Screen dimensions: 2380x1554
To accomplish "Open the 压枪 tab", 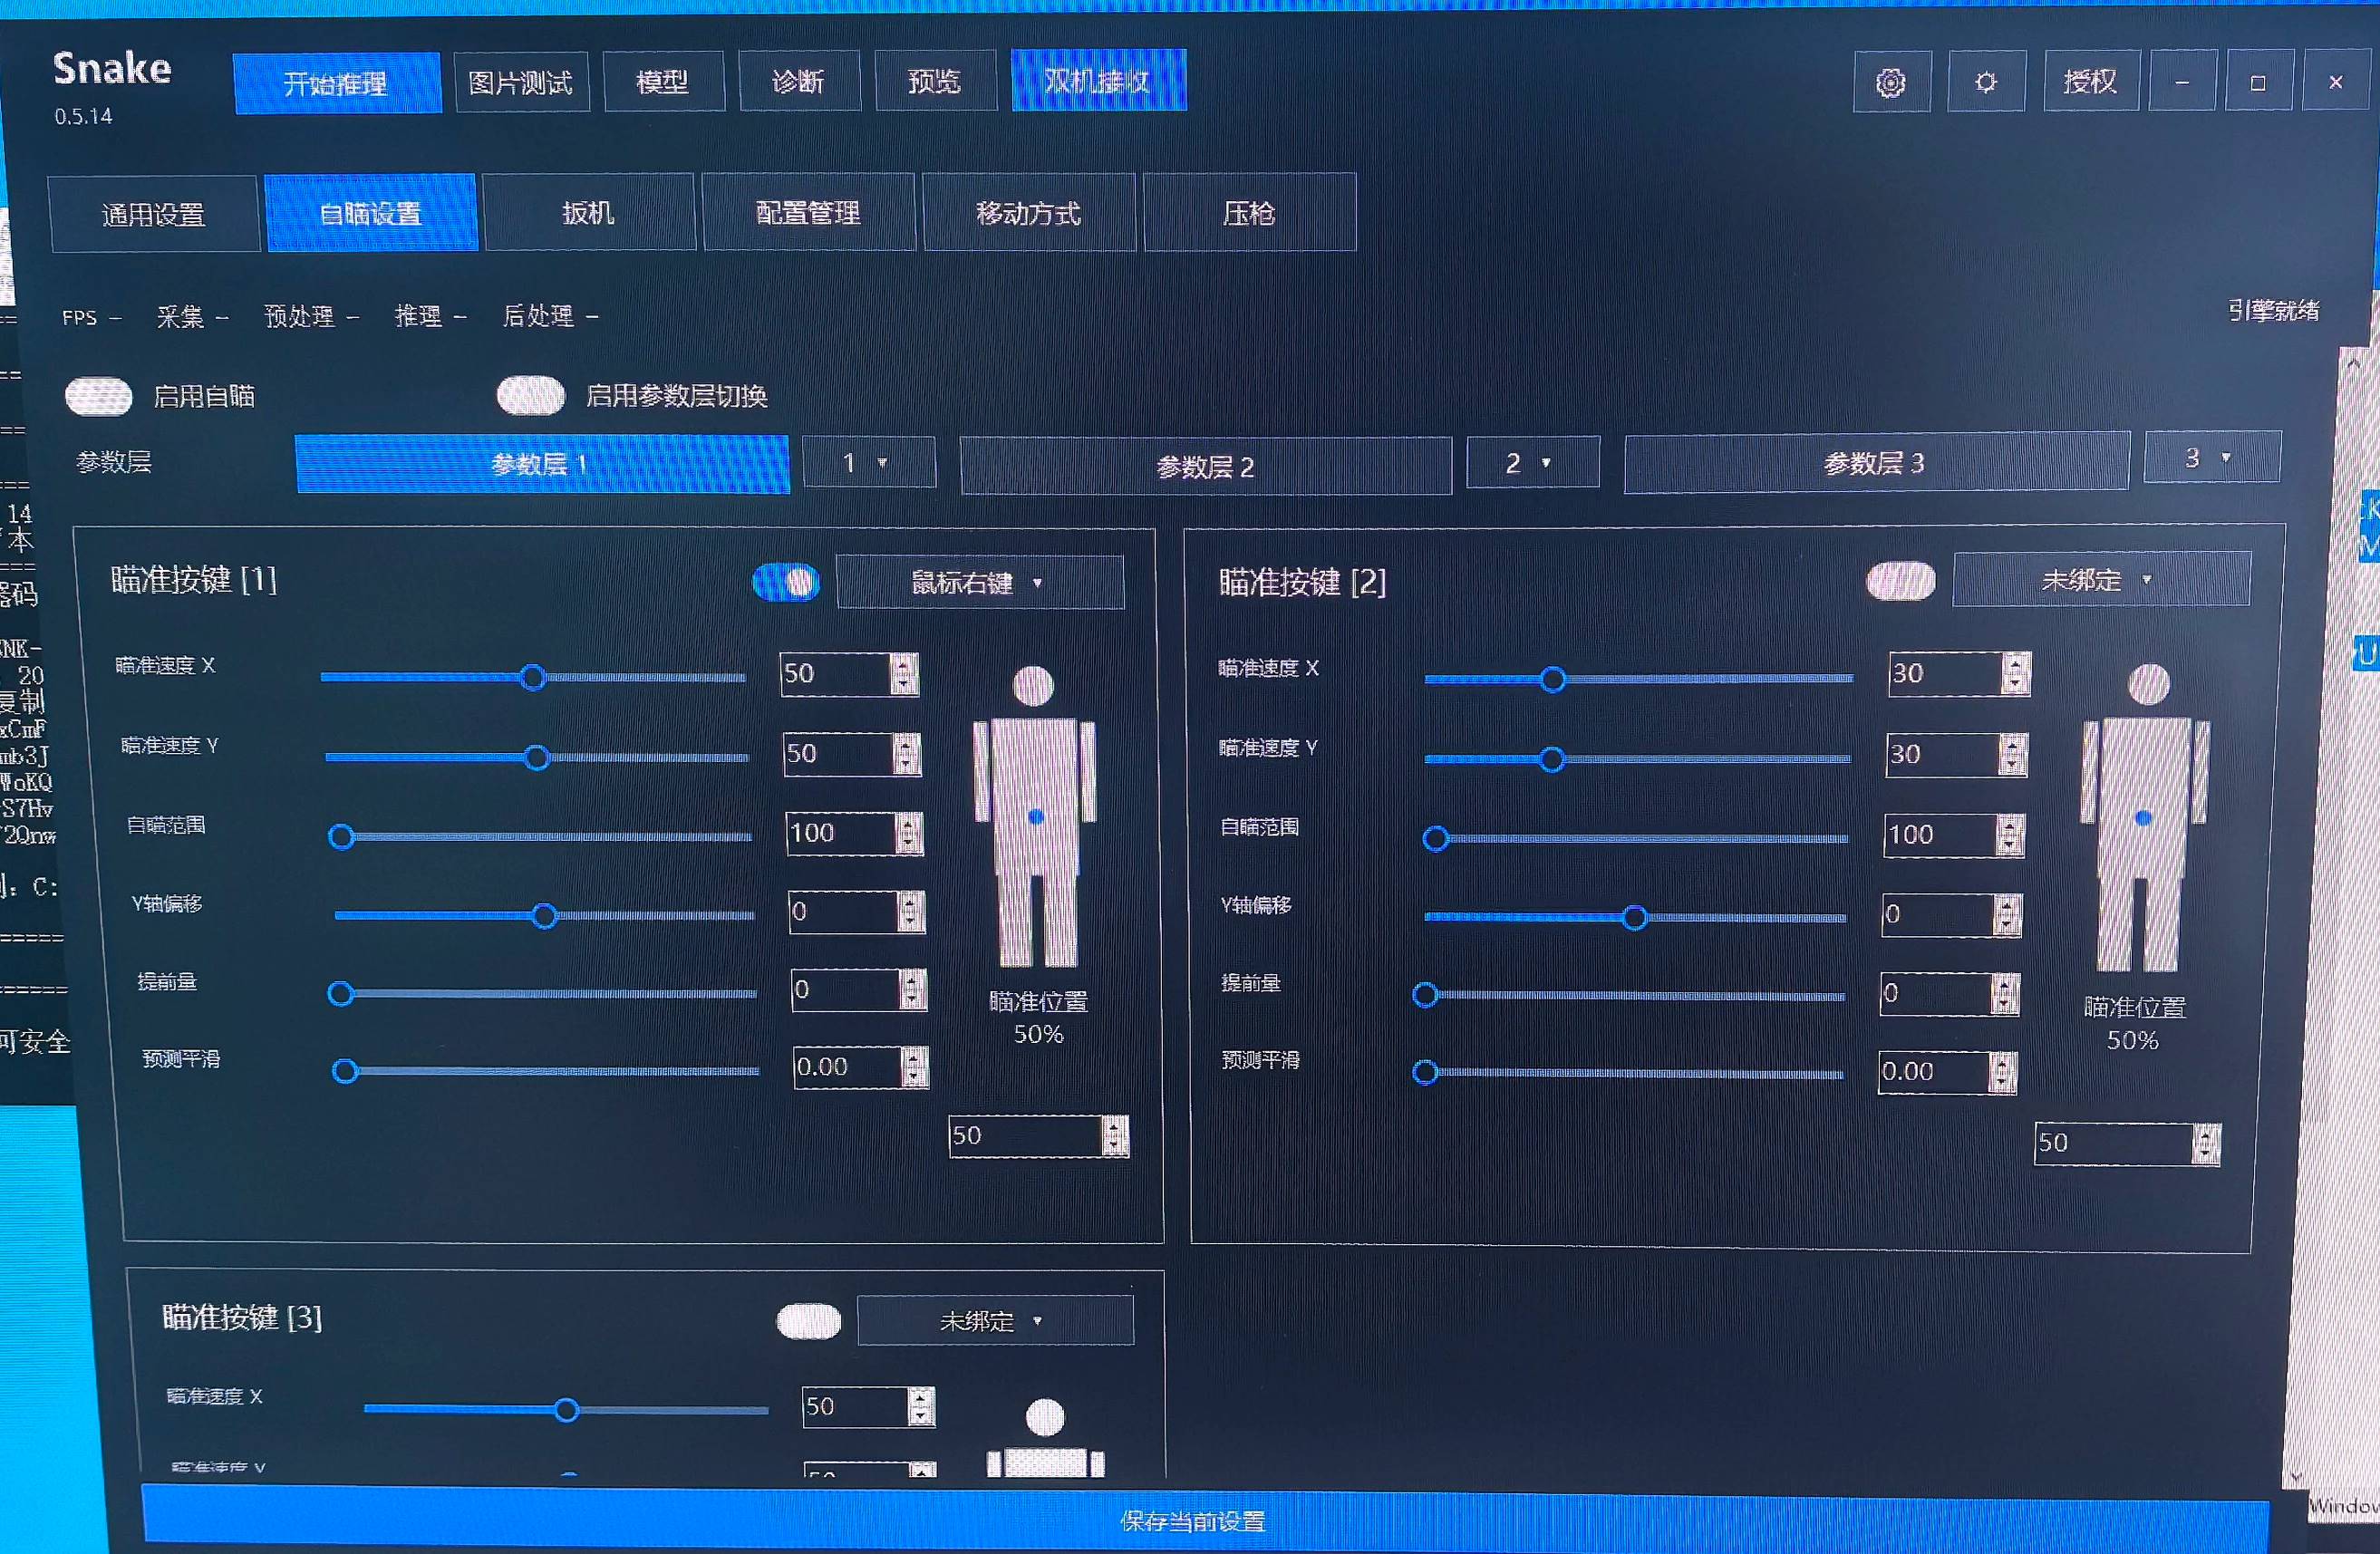I will 1249,212.
